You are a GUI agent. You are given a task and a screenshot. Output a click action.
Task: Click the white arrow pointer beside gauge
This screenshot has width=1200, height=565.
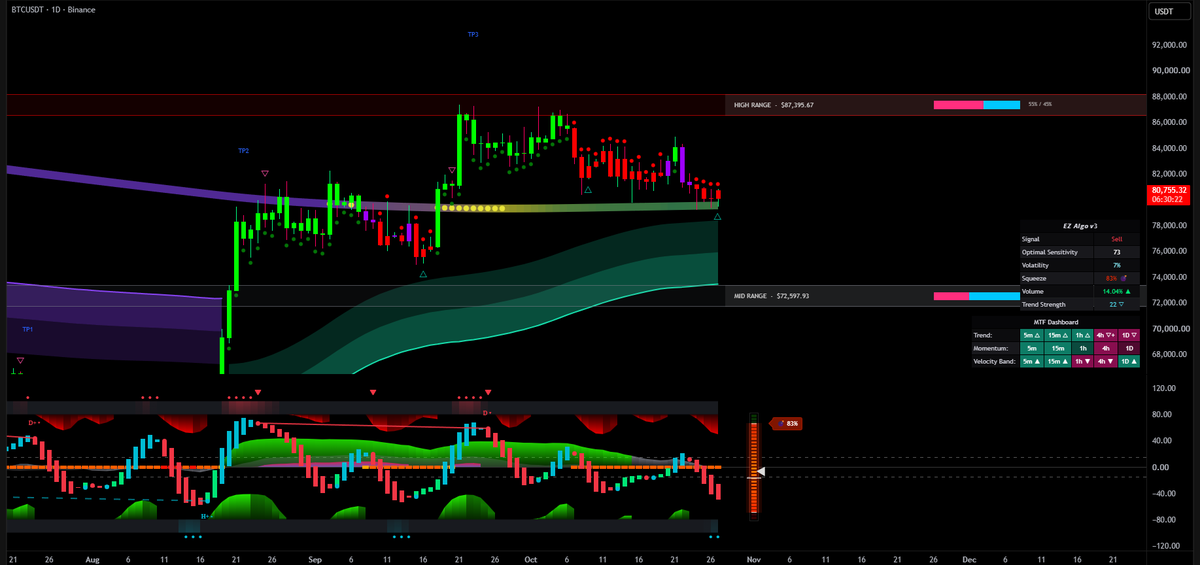click(x=761, y=471)
